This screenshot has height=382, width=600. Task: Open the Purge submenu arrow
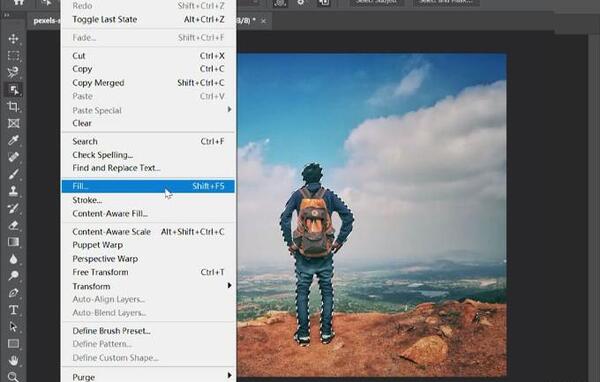point(229,375)
